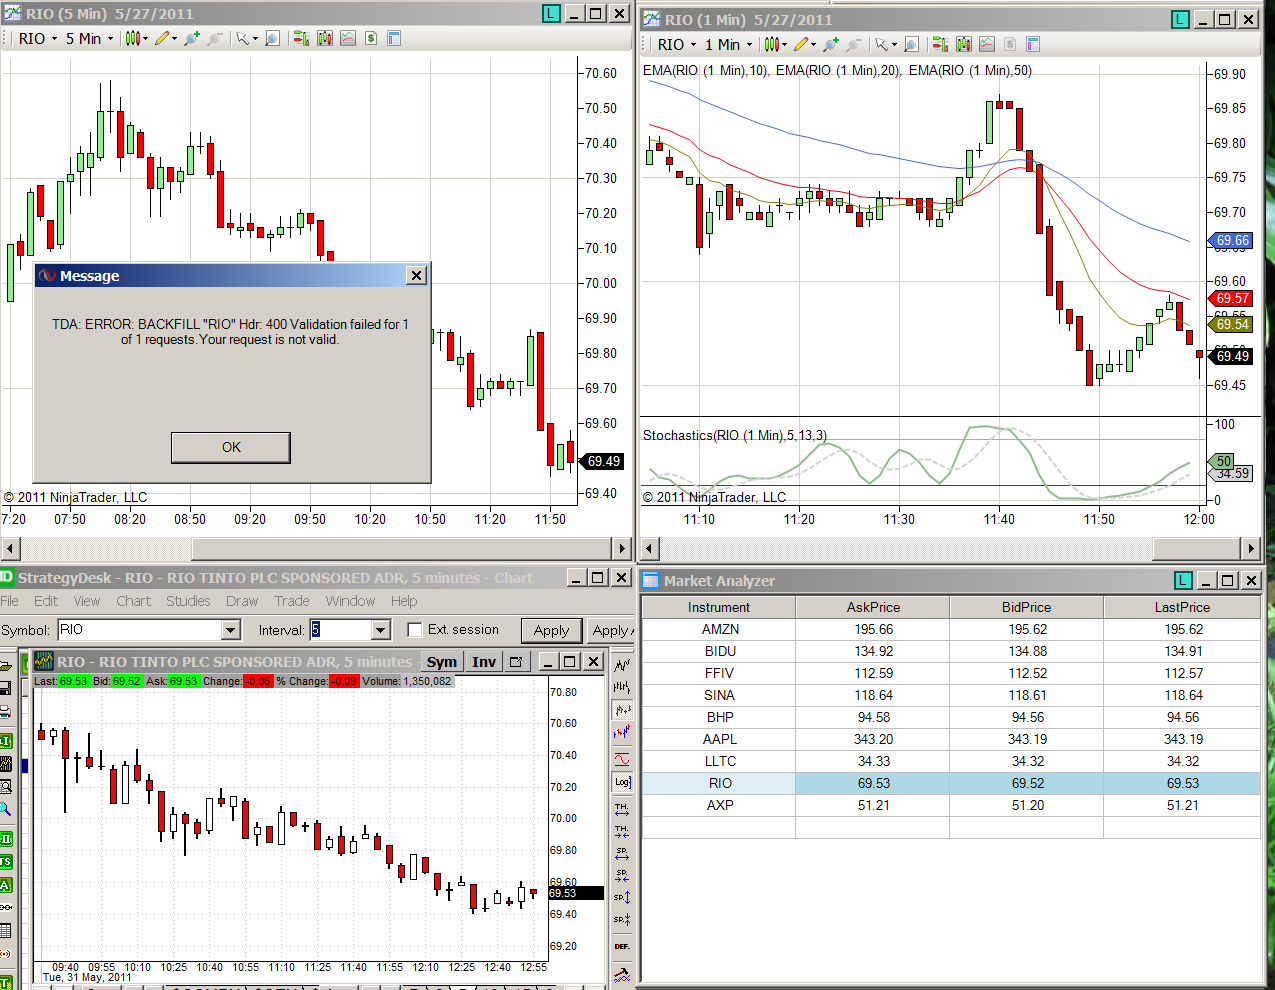Screen dimensions: 1275x990
Task: Click the DEF. default button in StrategyDesk sidebar
Action: (x=622, y=946)
